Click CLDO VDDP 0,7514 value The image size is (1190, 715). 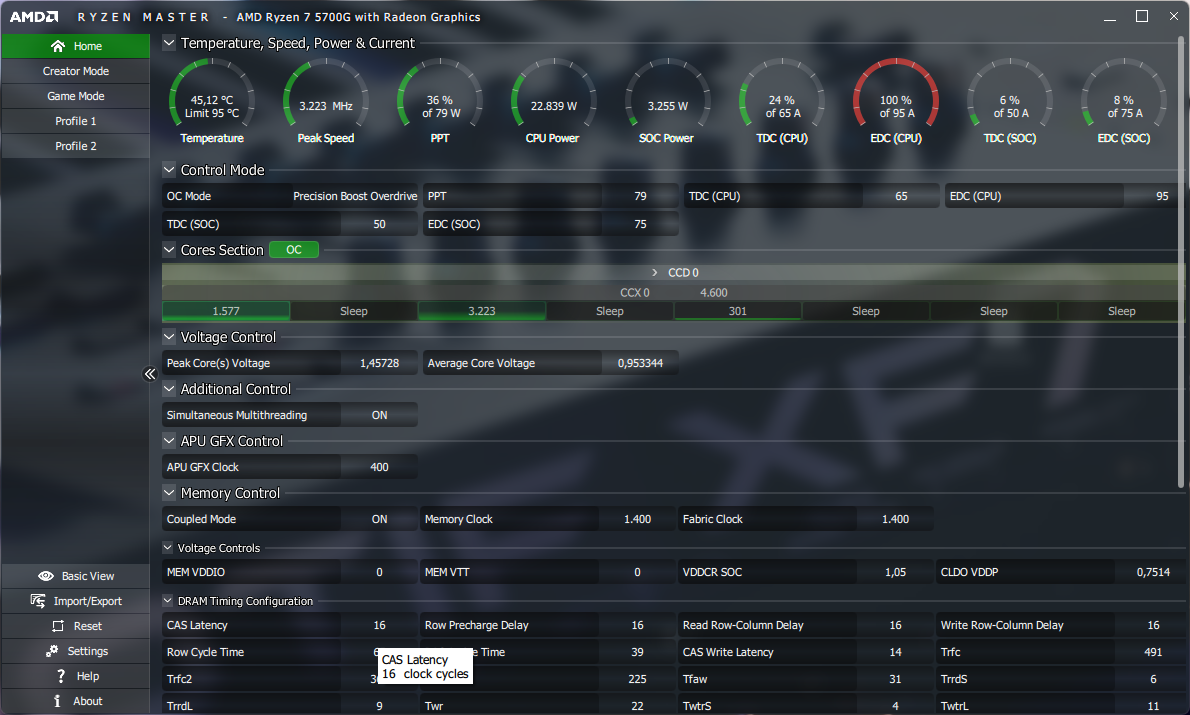(1153, 572)
